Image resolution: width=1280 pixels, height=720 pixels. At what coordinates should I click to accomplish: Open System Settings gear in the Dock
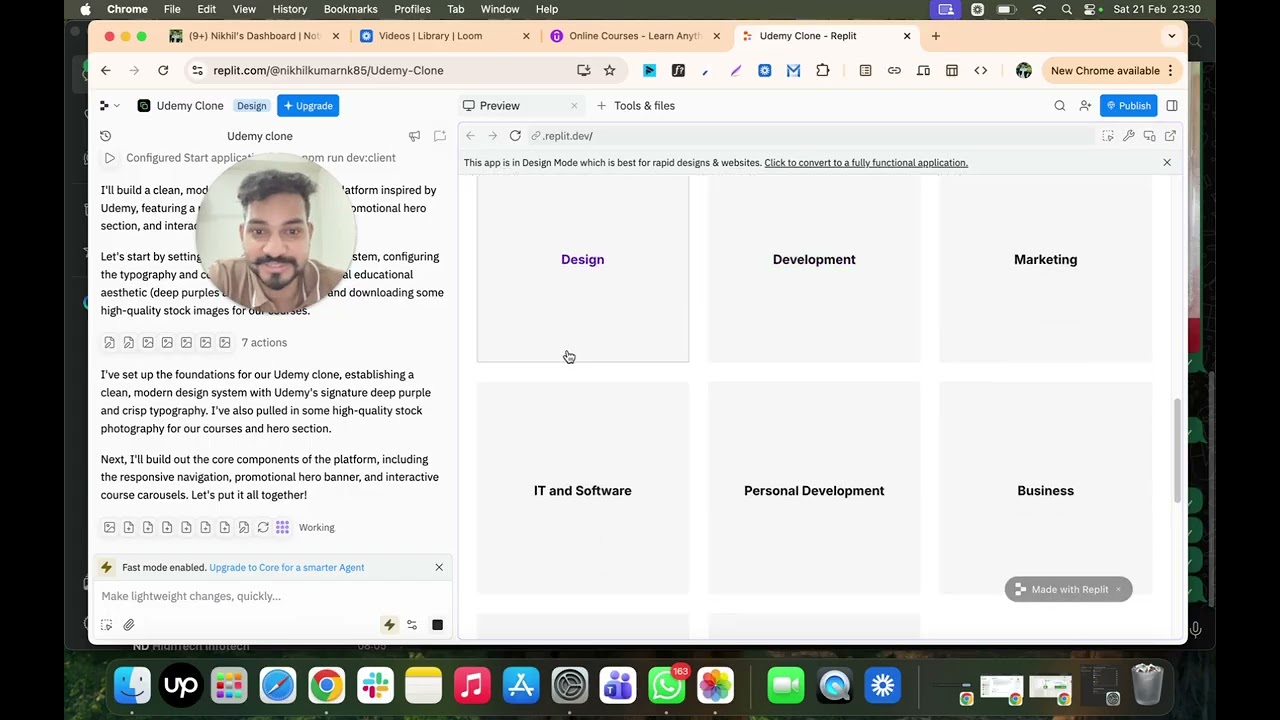point(570,686)
